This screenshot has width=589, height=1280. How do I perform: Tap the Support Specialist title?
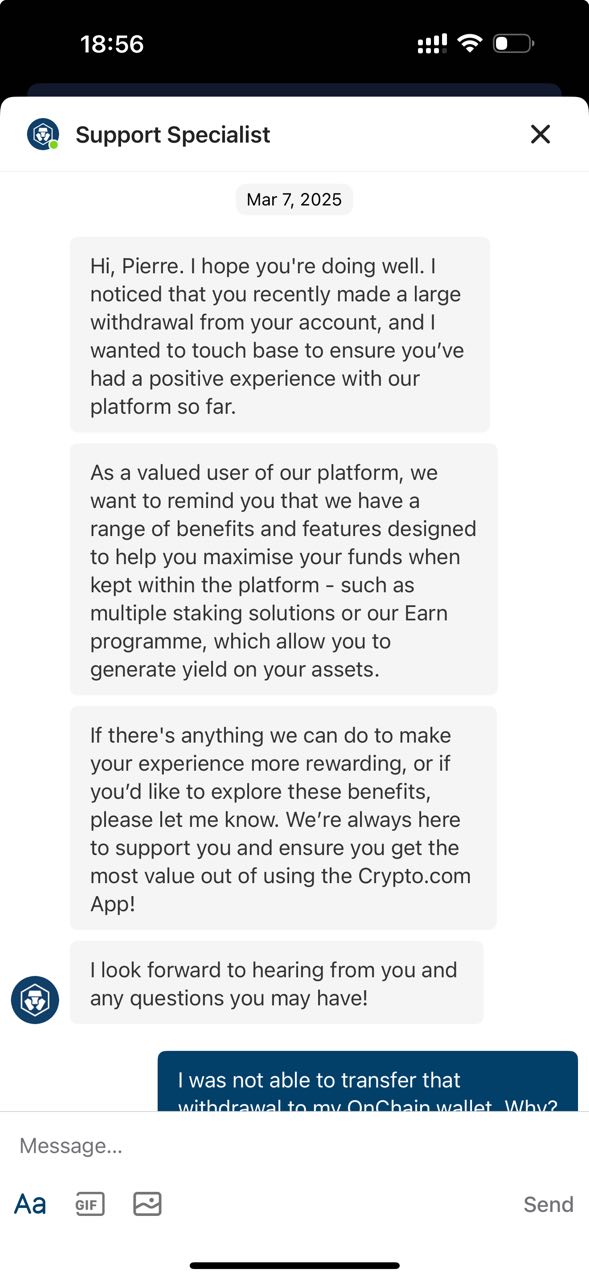coord(173,134)
